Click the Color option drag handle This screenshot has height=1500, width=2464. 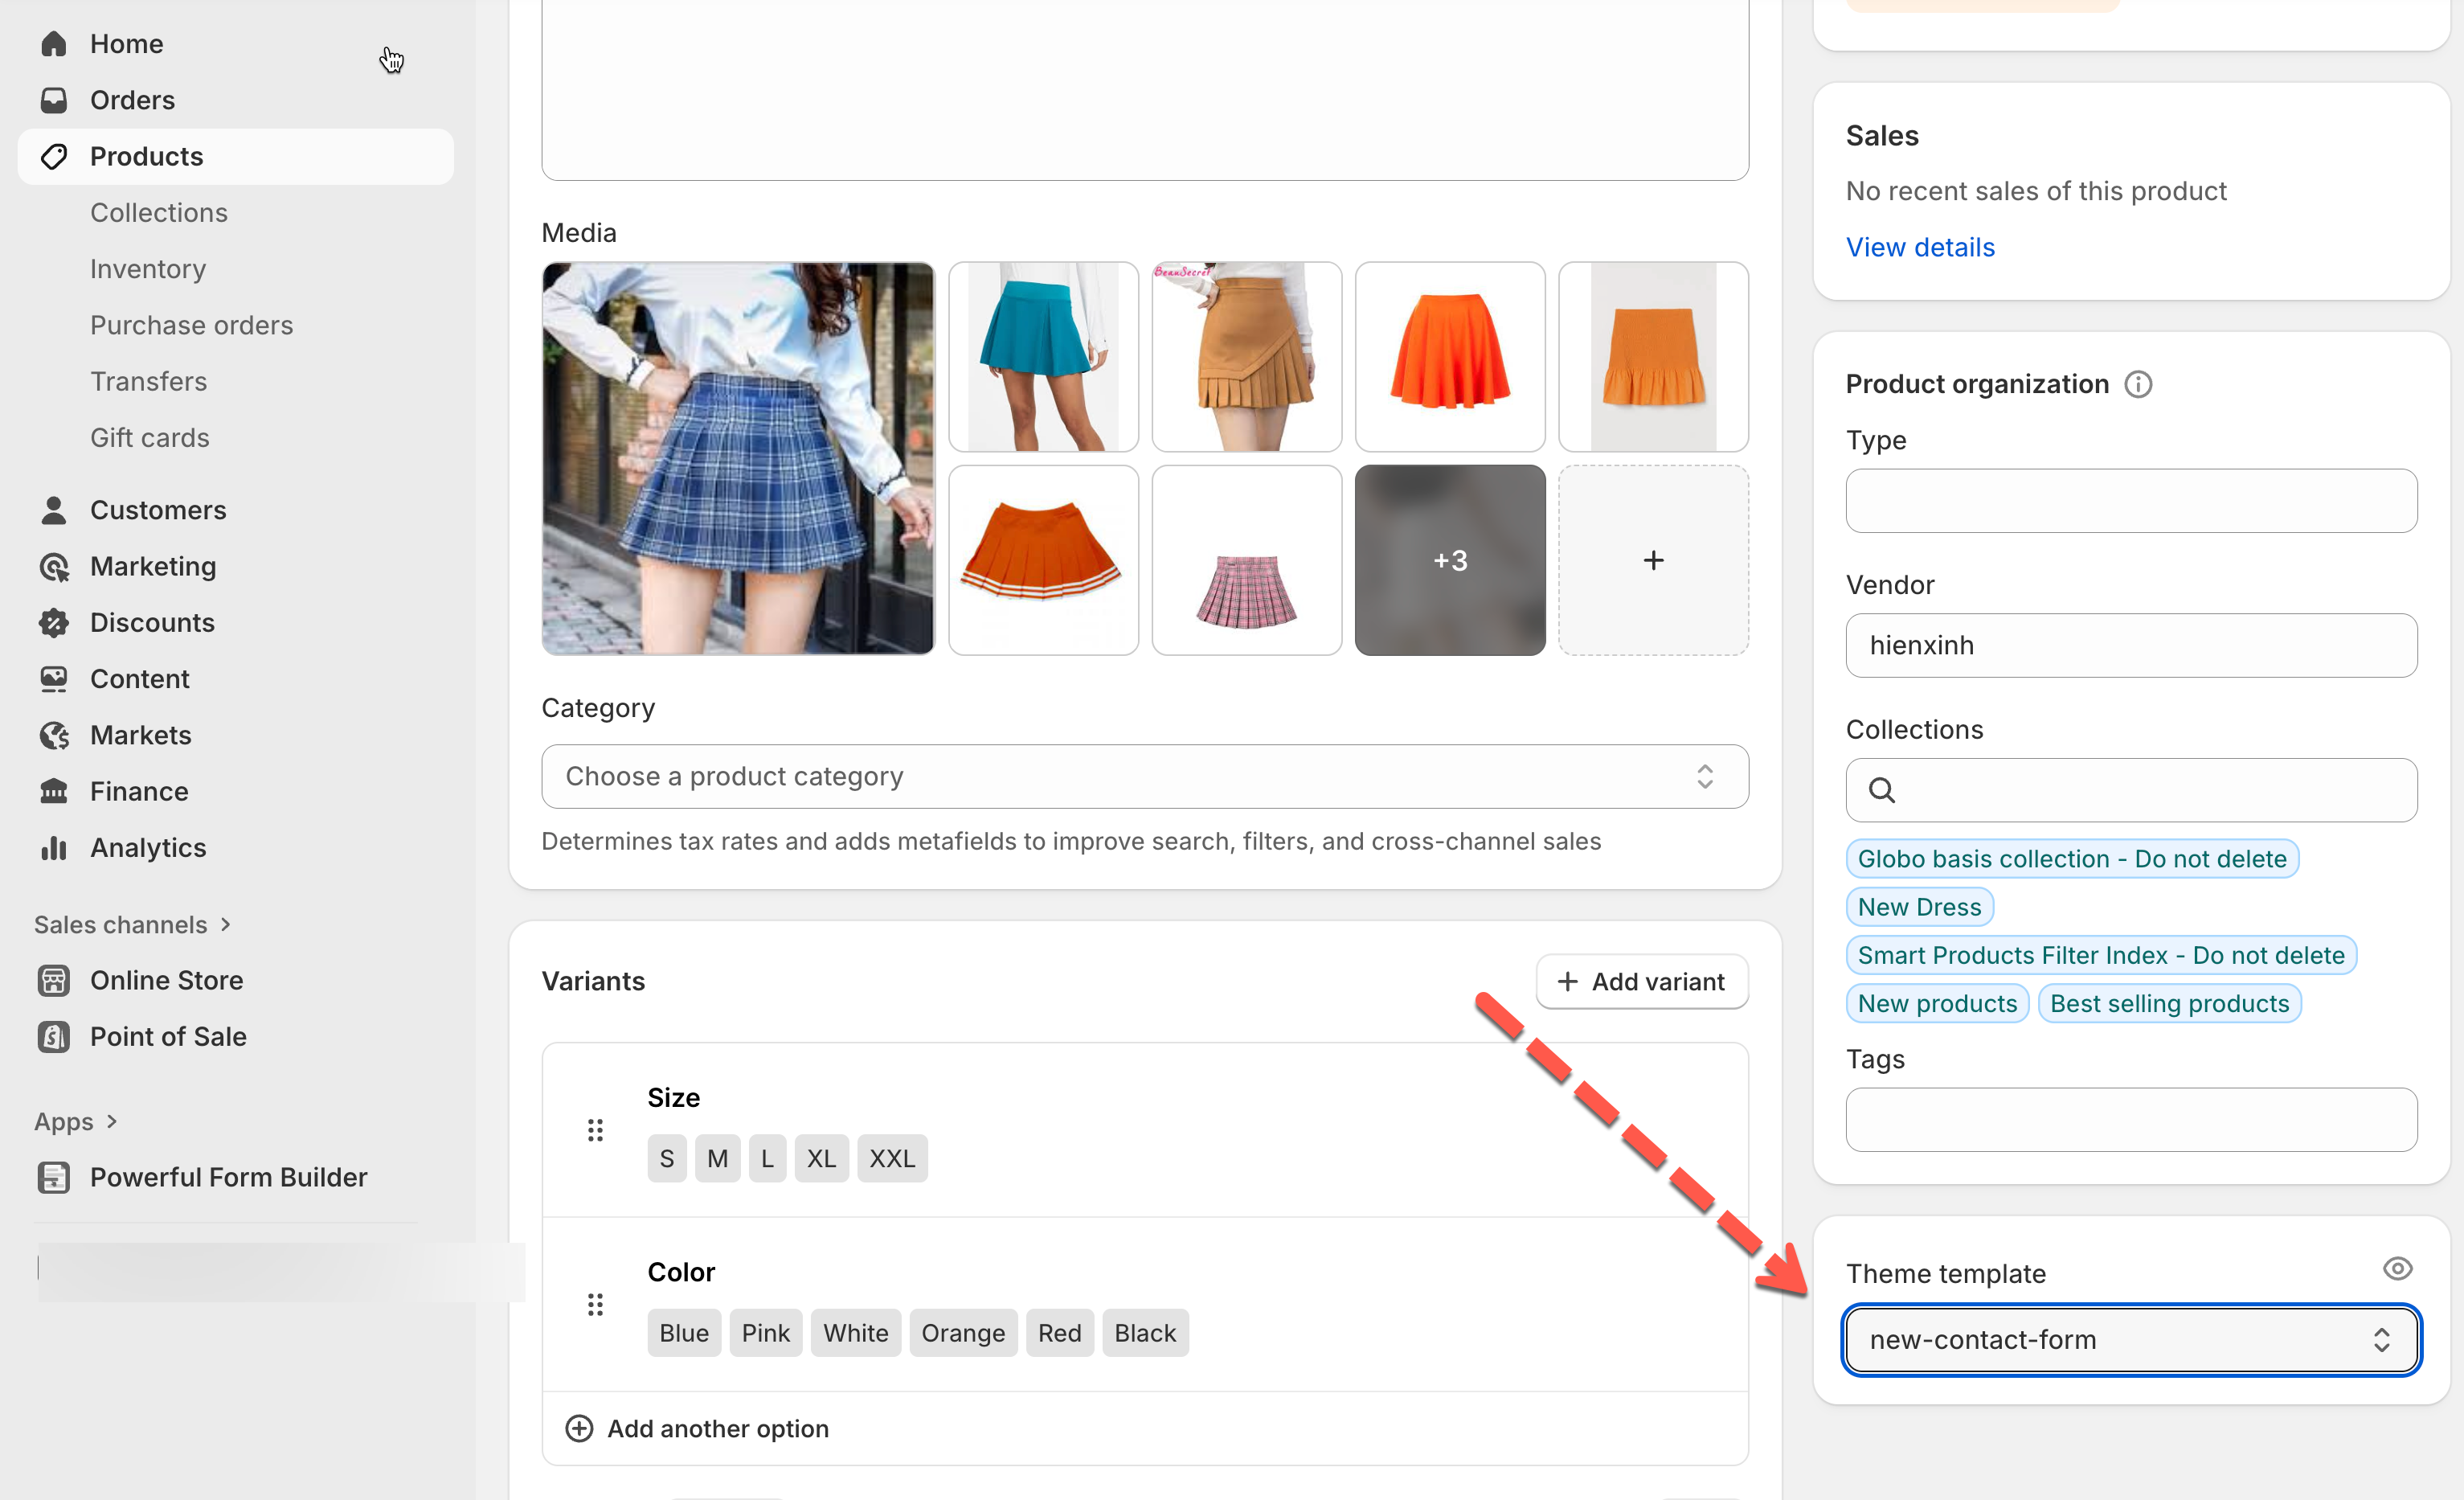(x=595, y=1304)
